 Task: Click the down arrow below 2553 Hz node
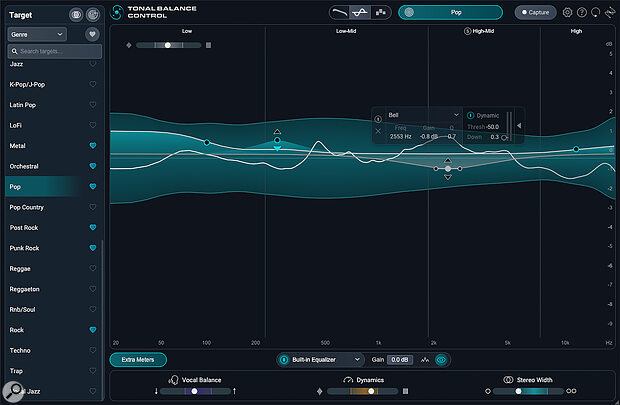[448, 177]
